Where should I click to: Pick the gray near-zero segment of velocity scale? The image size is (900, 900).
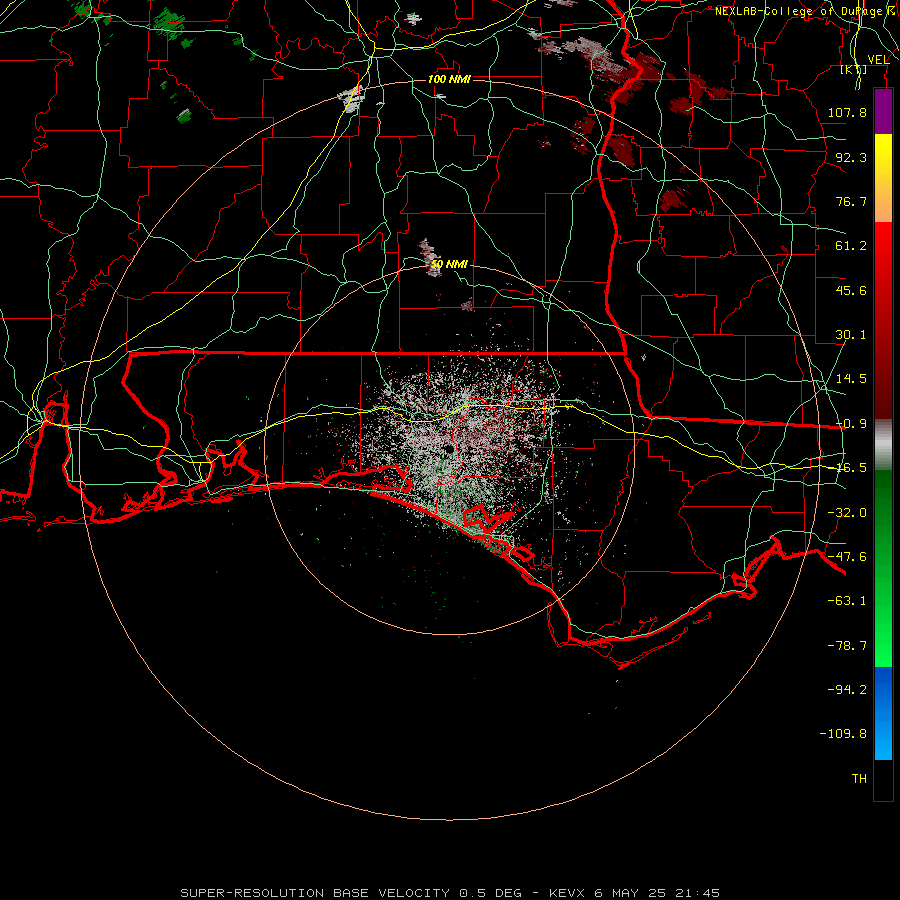pos(883,445)
